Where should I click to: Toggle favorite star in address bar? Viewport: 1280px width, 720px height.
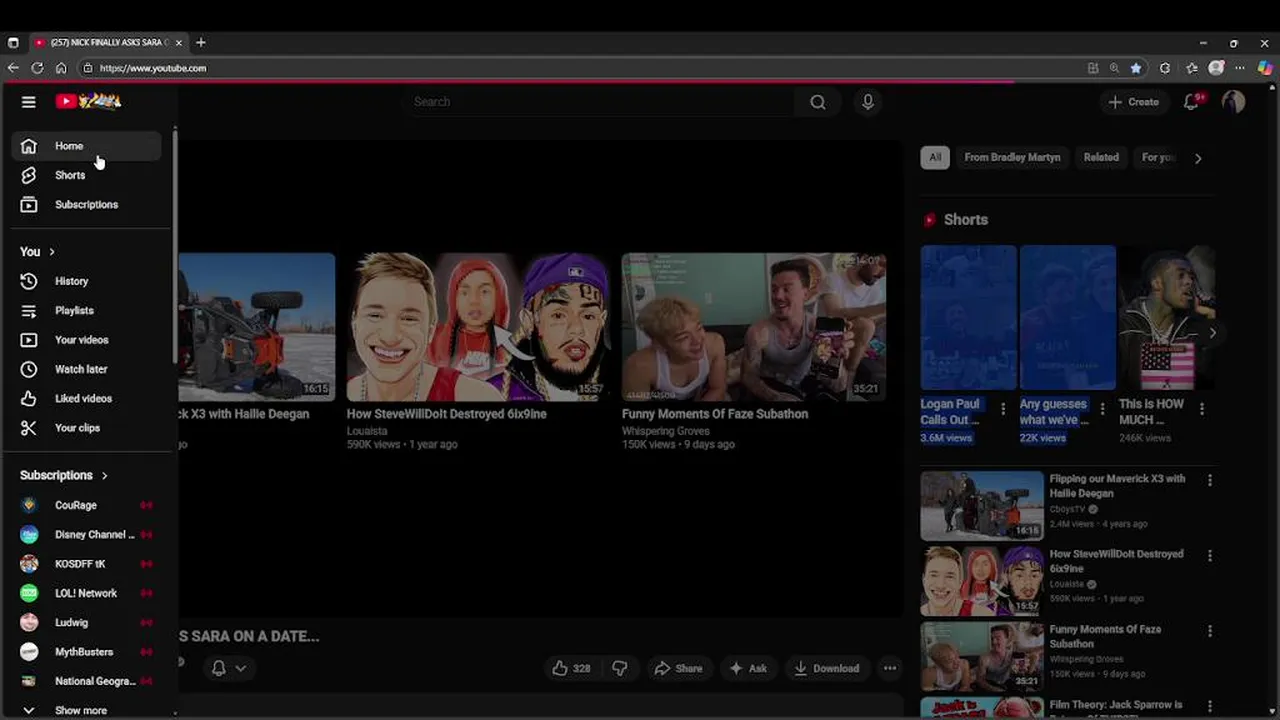[1136, 68]
